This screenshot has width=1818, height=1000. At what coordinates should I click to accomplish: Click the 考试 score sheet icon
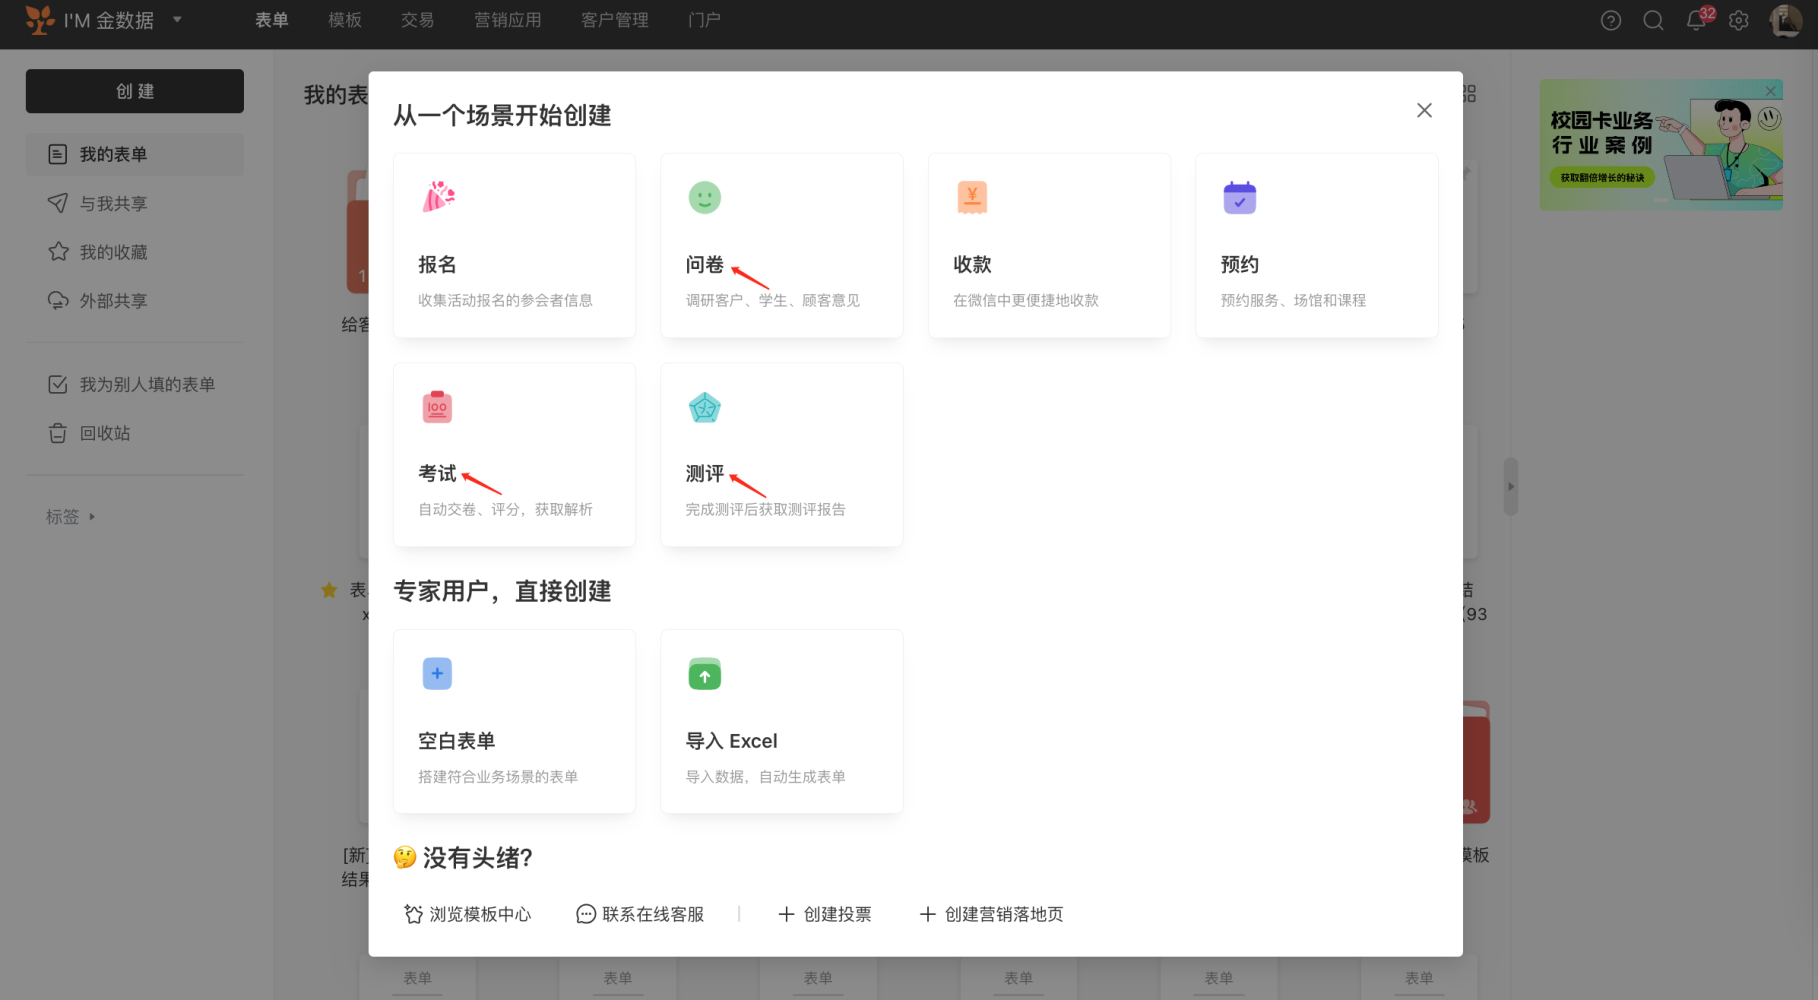click(x=437, y=407)
